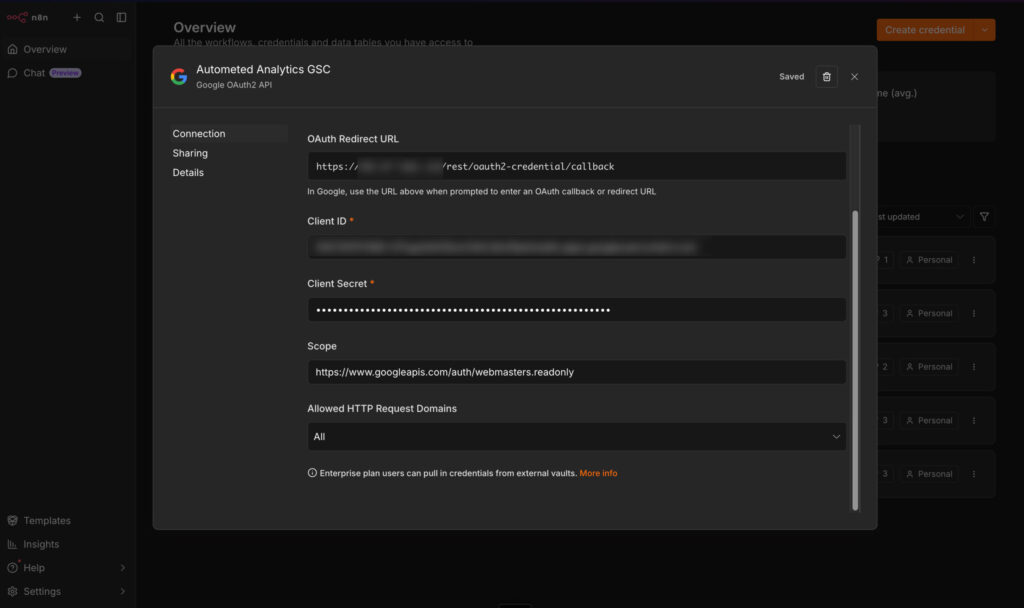This screenshot has width=1024, height=608.
Task: Open more options for first Personal row
Action: pyautogui.click(x=974, y=260)
